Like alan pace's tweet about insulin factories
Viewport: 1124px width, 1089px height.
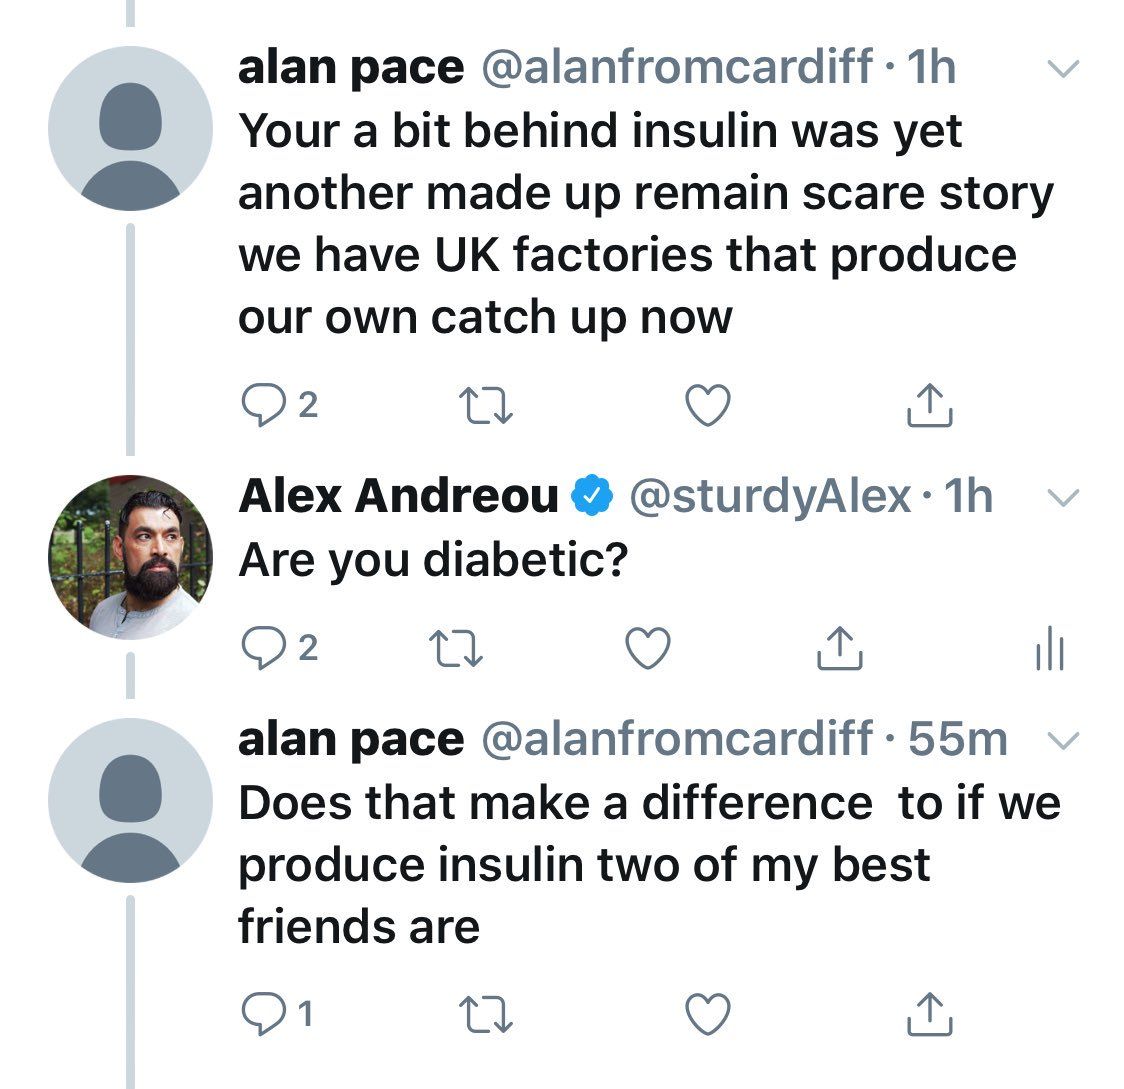click(x=707, y=405)
